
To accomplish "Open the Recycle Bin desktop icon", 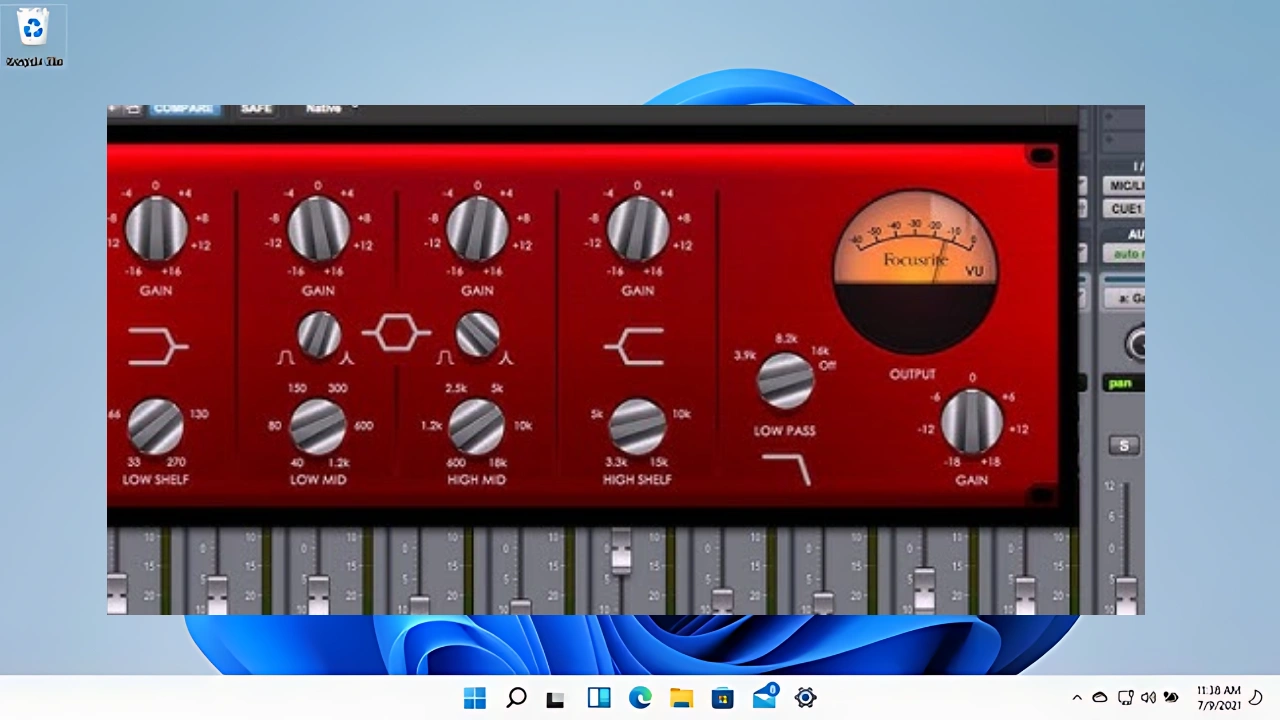I will point(34,37).
